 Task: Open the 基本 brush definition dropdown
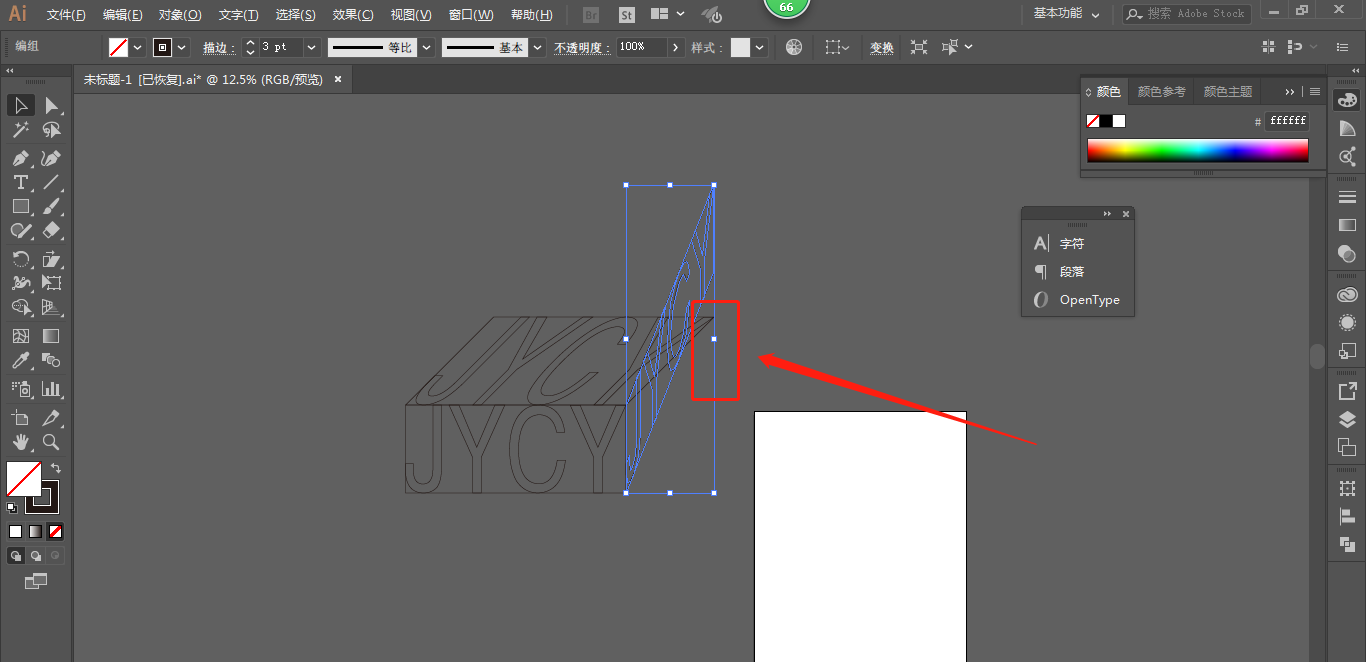coord(538,47)
